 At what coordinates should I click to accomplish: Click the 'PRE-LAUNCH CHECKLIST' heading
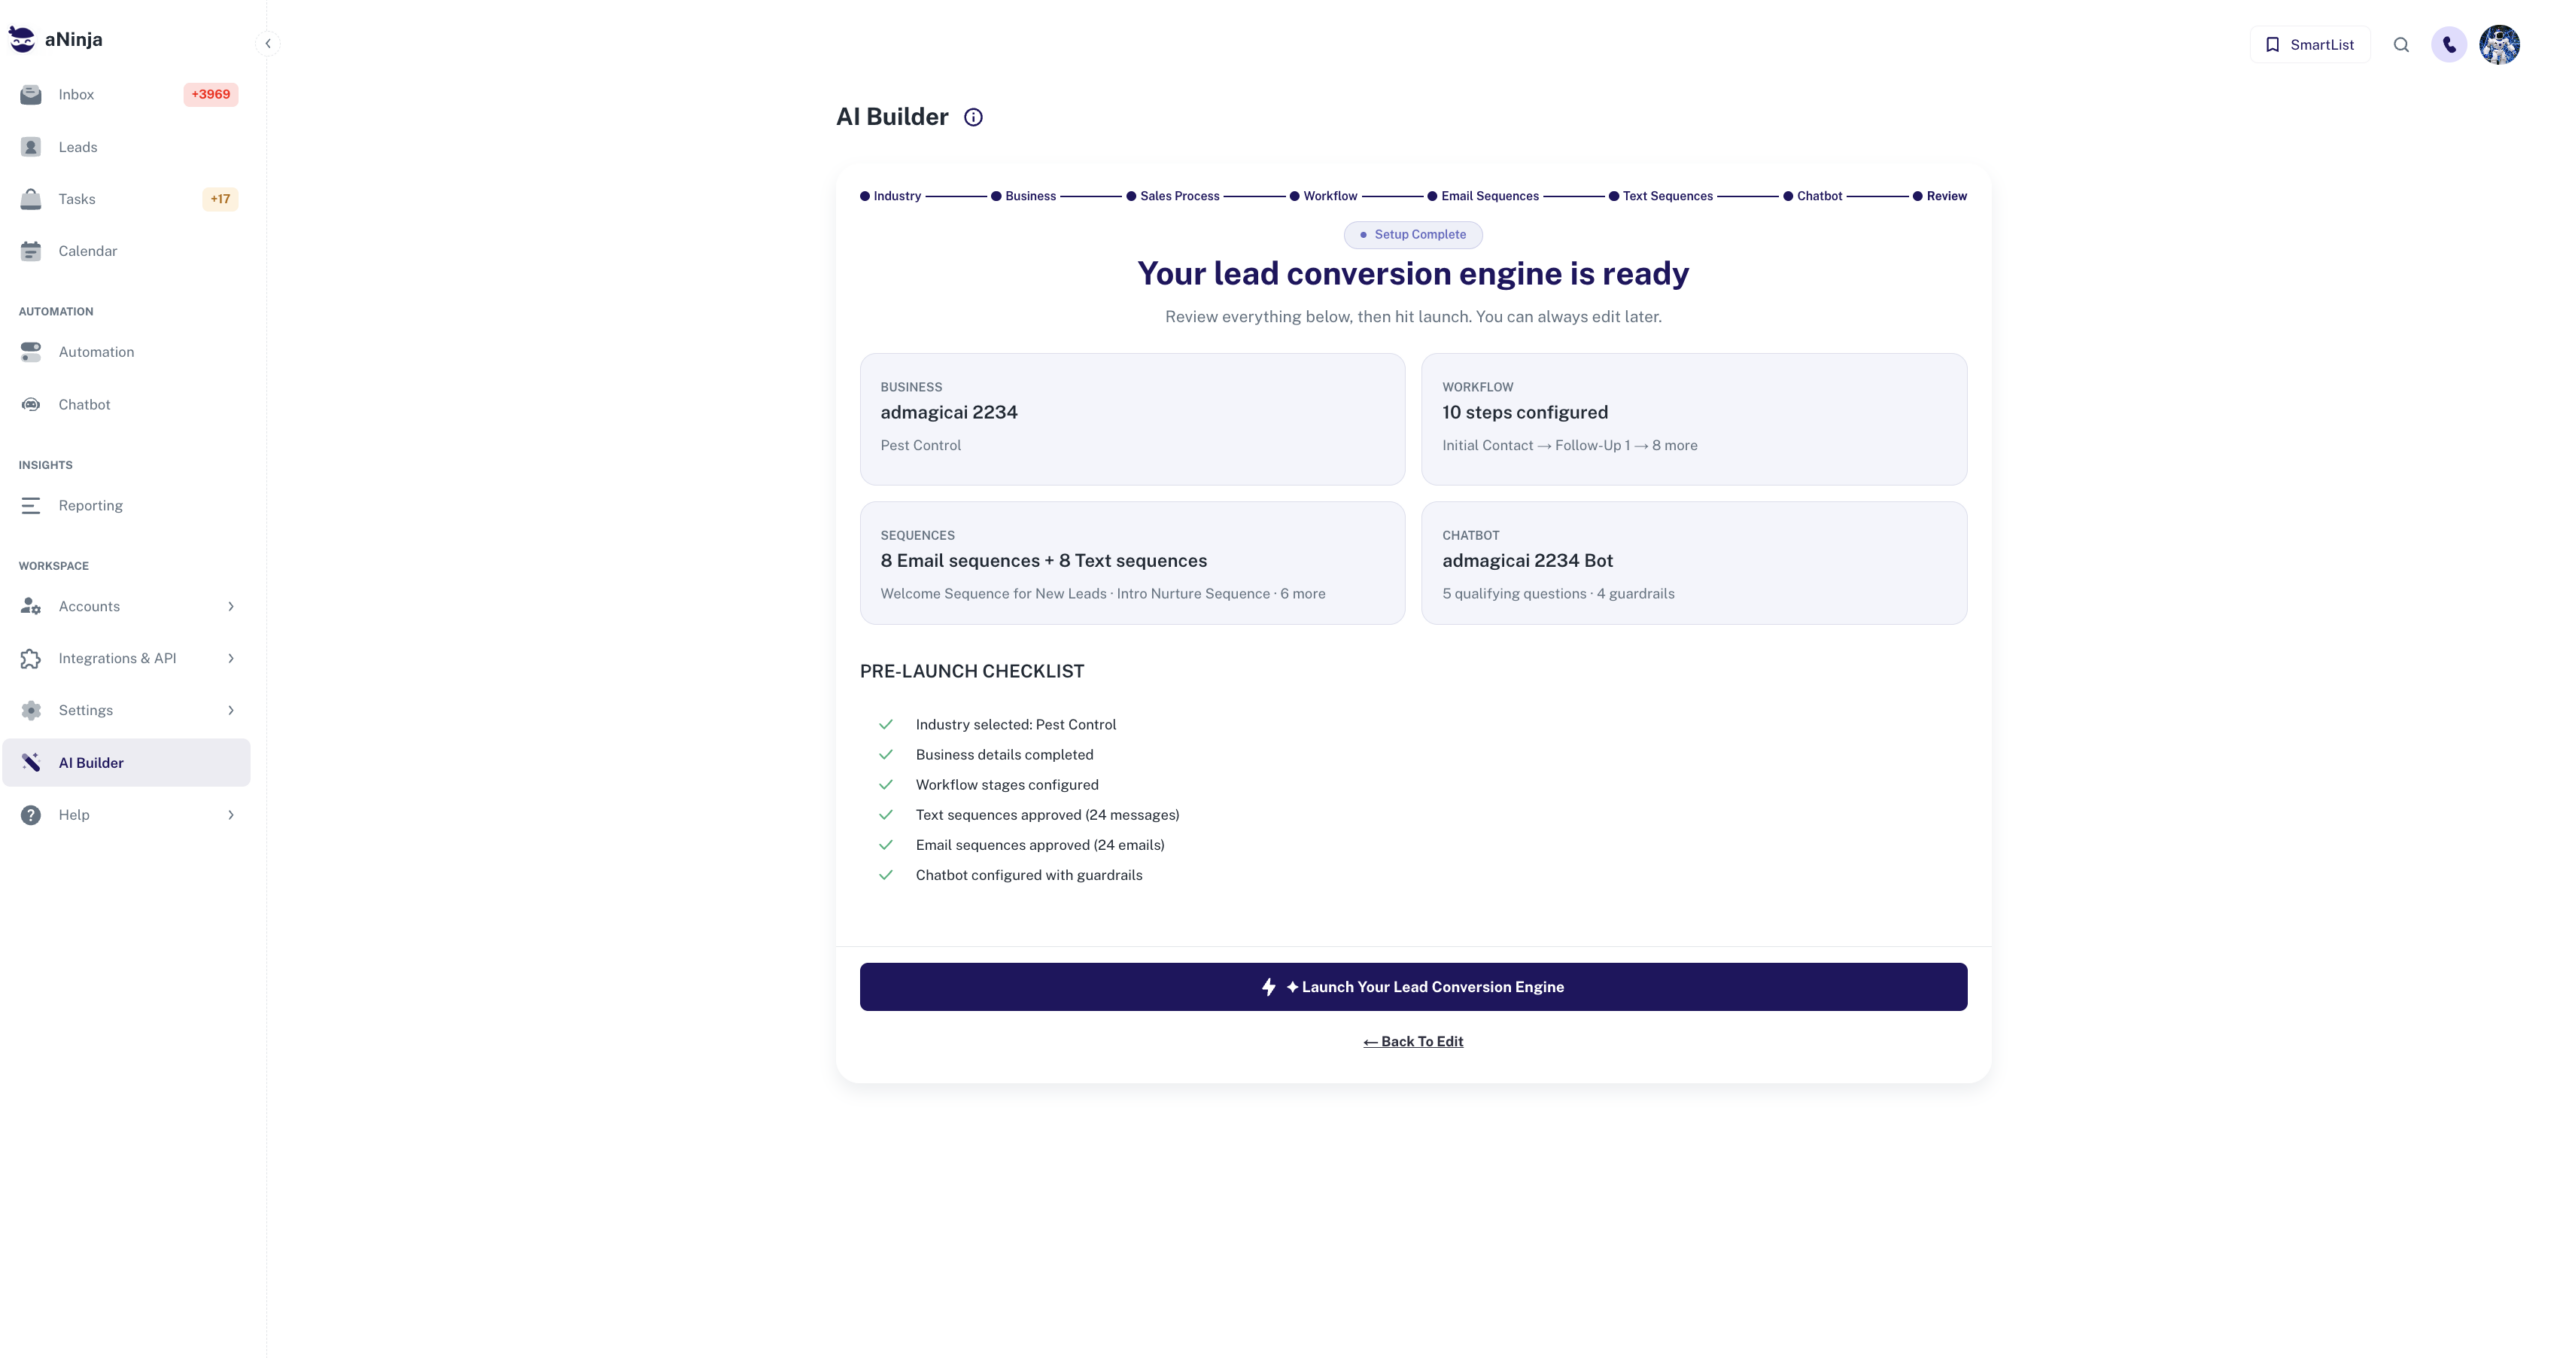click(972, 671)
